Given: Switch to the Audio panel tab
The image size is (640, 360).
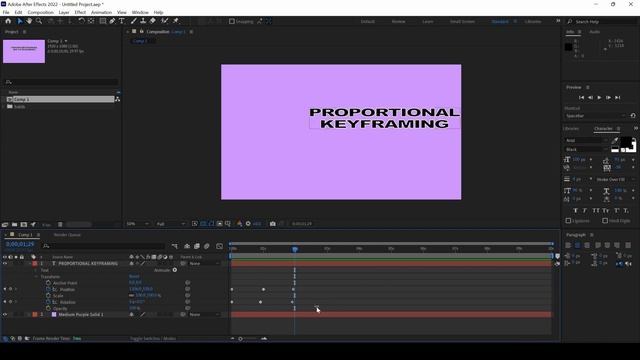Looking at the screenshot, I should click(x=595, y=32).
